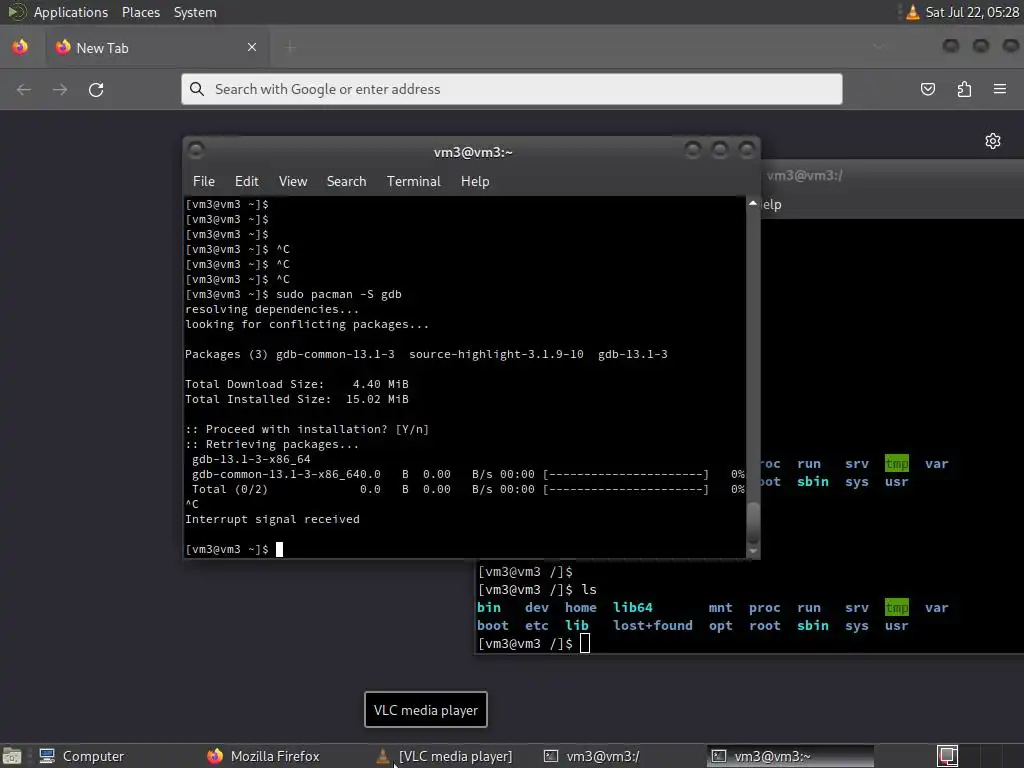This screenshot has height=768, width=1024.
Task: Click terminal scrollbar down arrow
Action: click(753, 551)
